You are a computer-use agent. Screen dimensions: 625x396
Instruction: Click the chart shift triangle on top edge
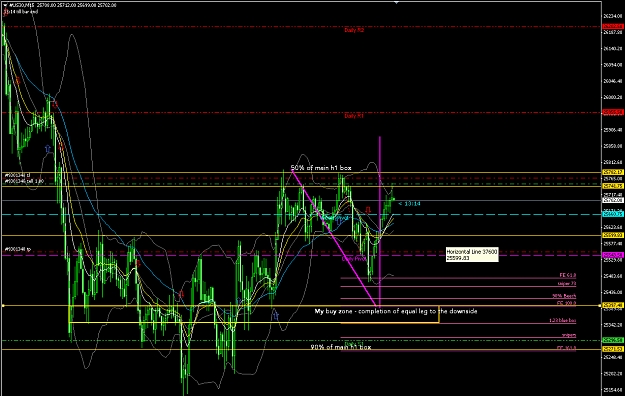396,3
